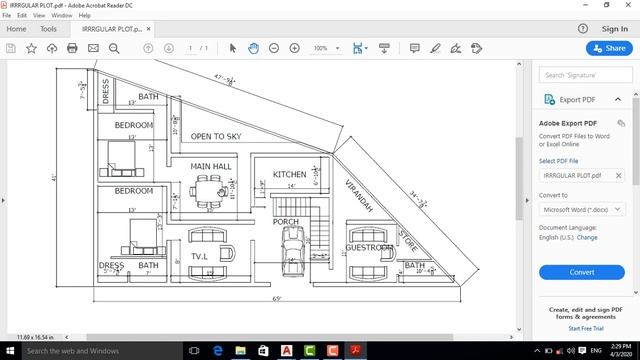Click the 11.69 x 16.54 in page size
640x360 pixels.
tap(35, 338)
